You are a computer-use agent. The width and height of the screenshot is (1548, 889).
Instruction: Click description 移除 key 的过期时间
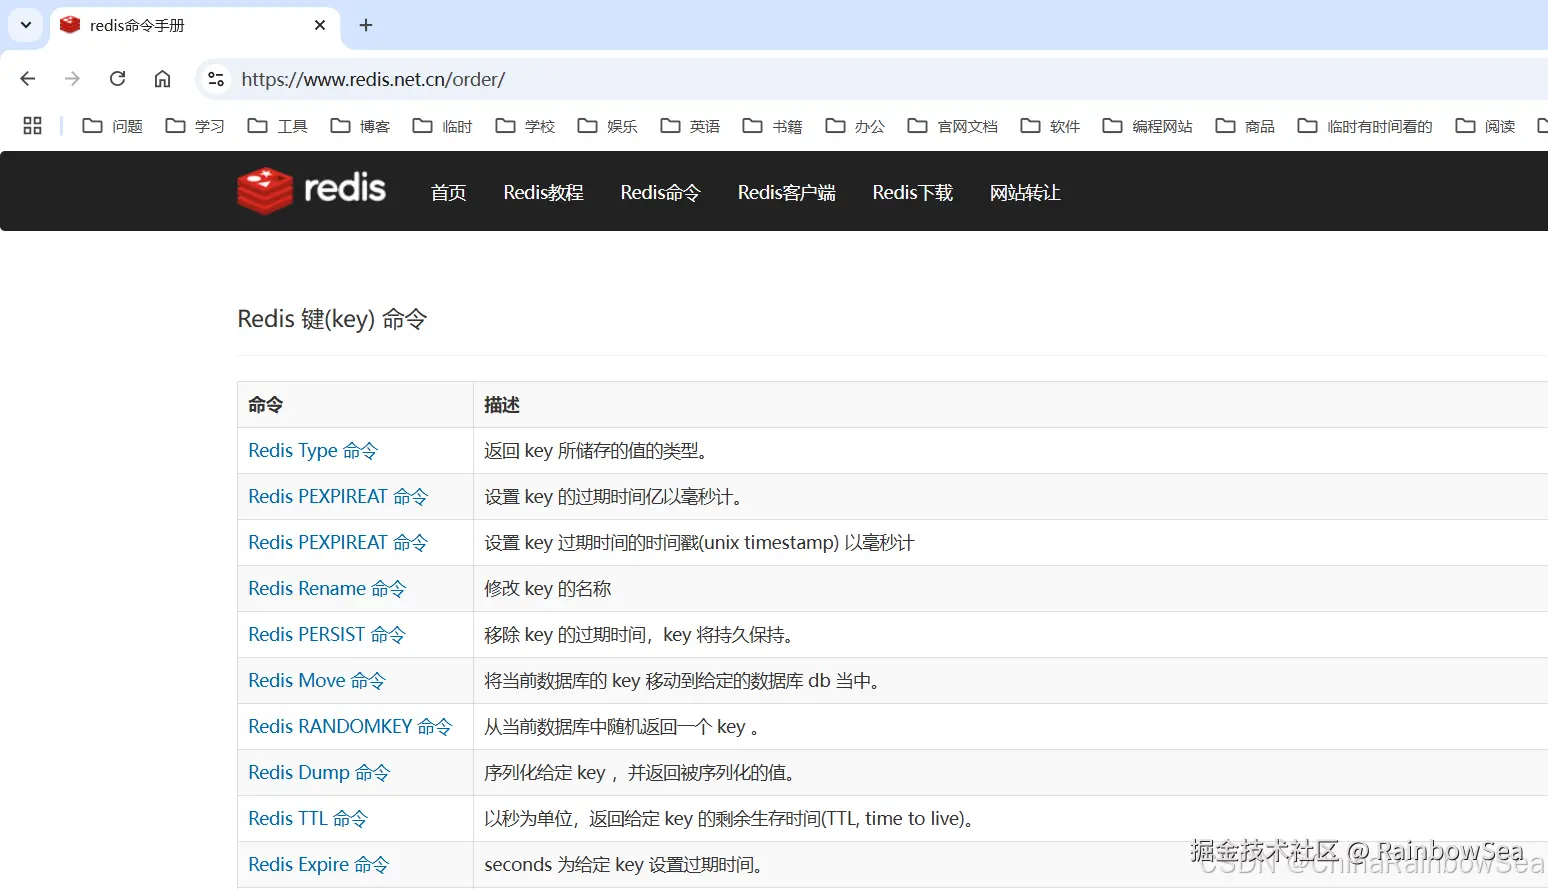(640, 635)
